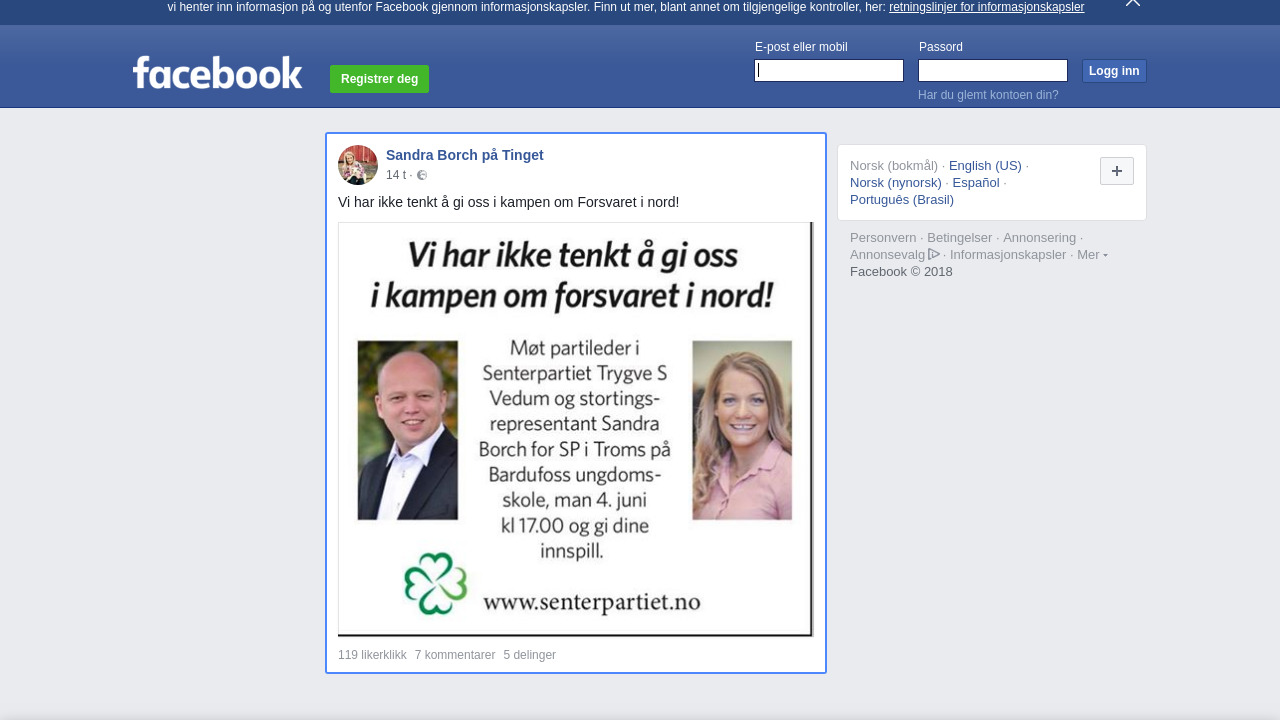Switch language to Português (Brasil)
This screenshot has width=1280, height=720.
[x=902, y=200]
